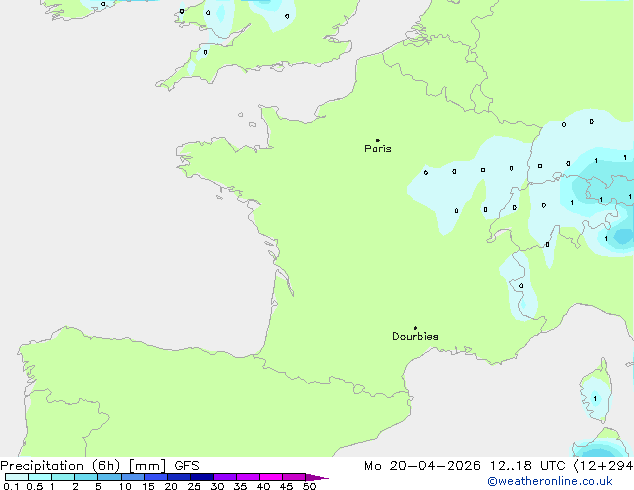Pick the 0.1–0.5 mm legend swatch

tap(17, 477)
